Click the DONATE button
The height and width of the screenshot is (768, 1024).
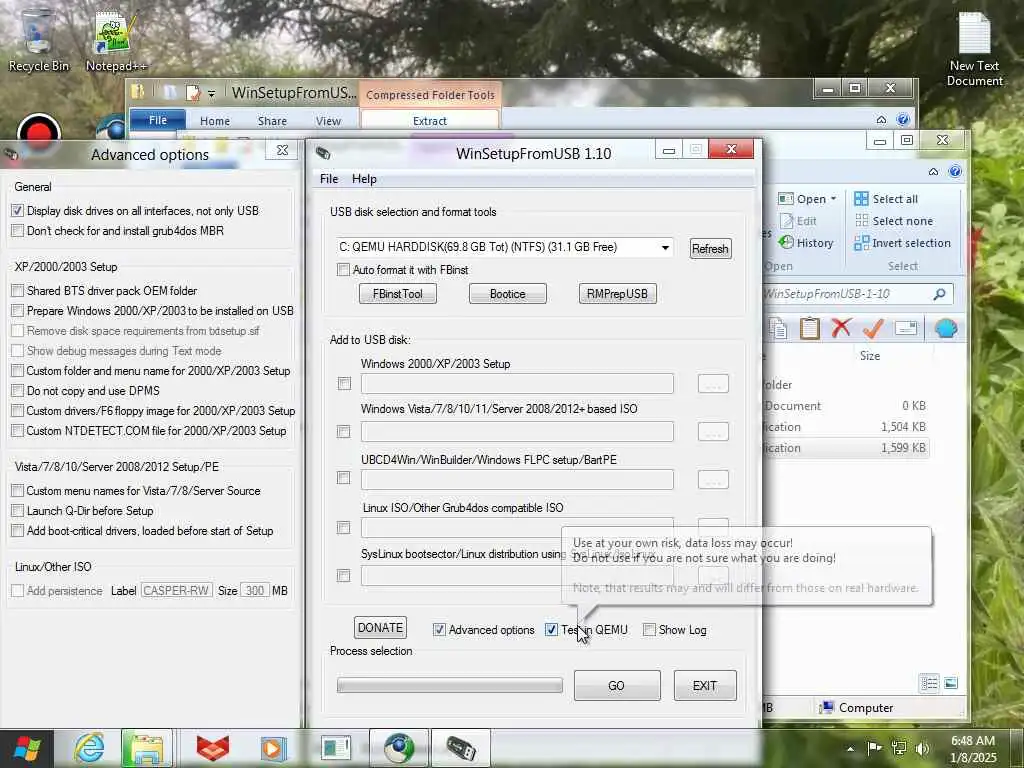[x=381, y=628]
